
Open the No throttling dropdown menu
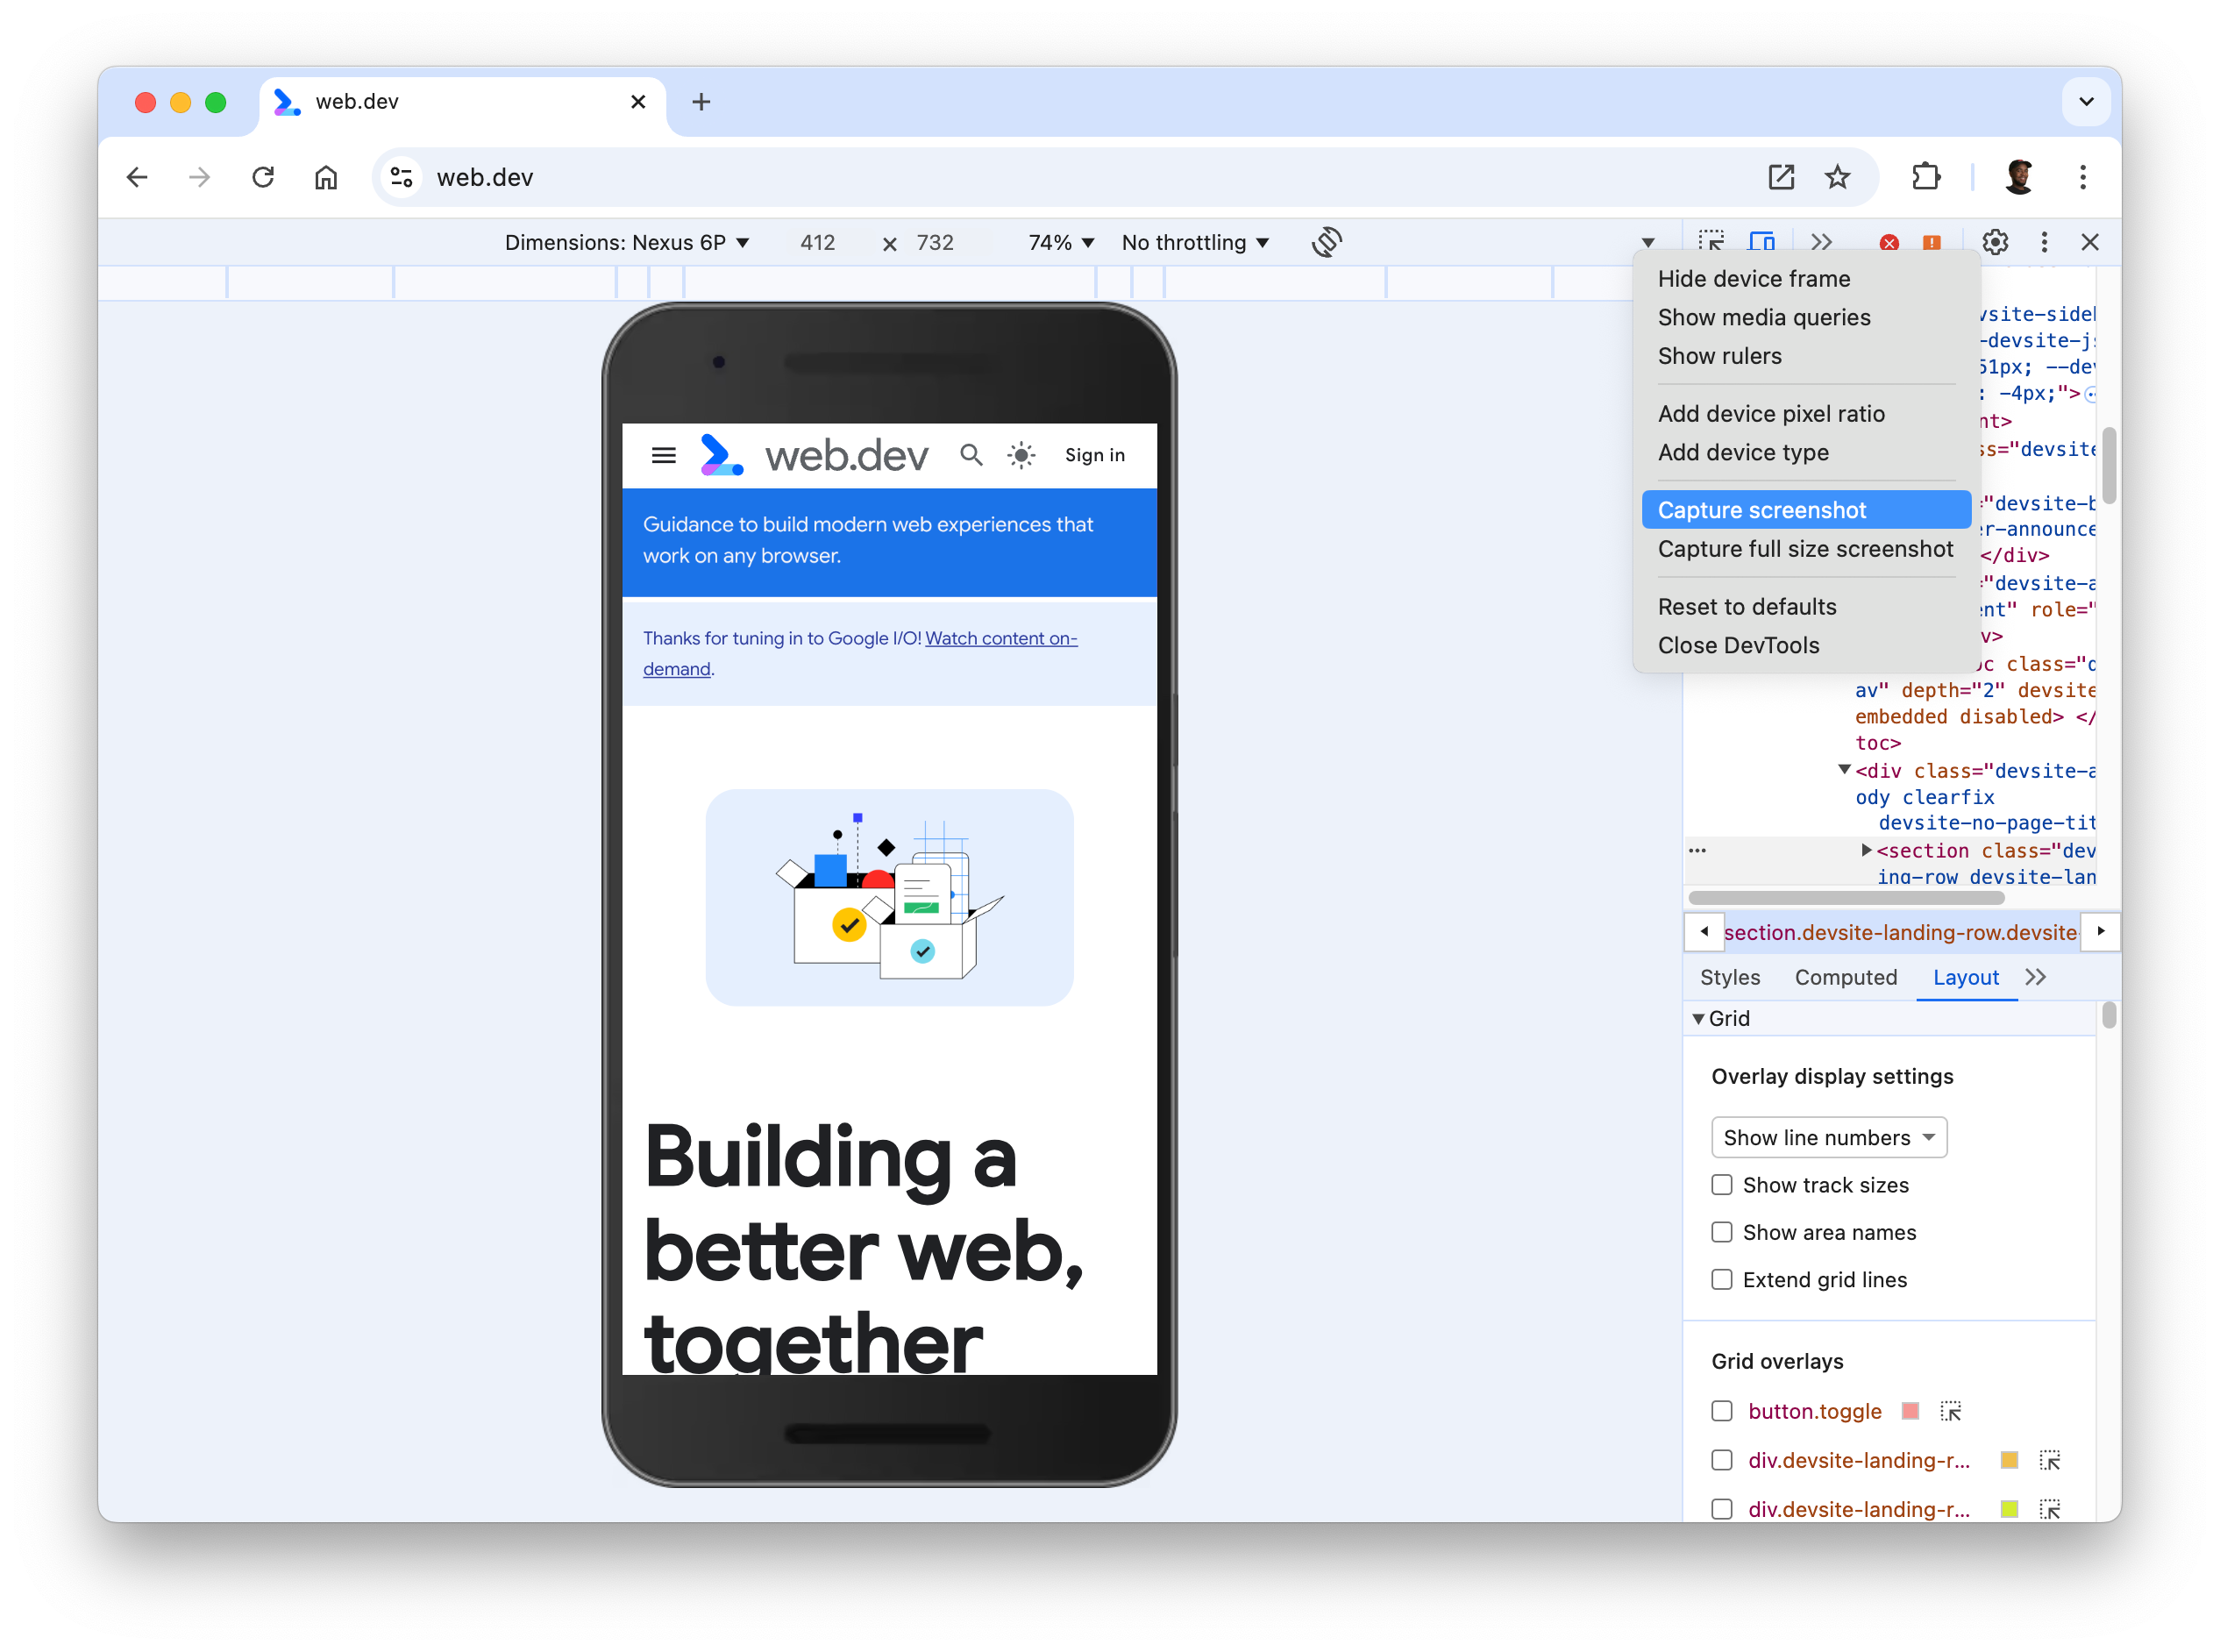(1197, 241)
